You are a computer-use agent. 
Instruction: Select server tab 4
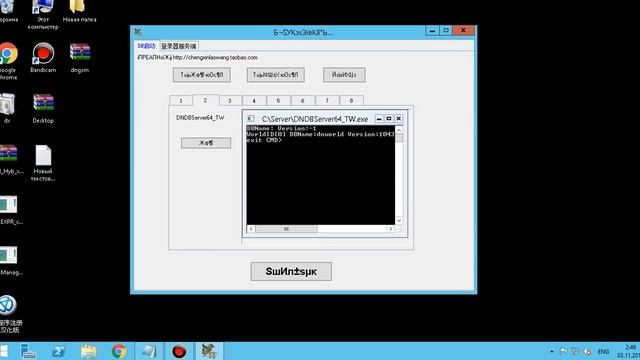(x=254, y=100)
